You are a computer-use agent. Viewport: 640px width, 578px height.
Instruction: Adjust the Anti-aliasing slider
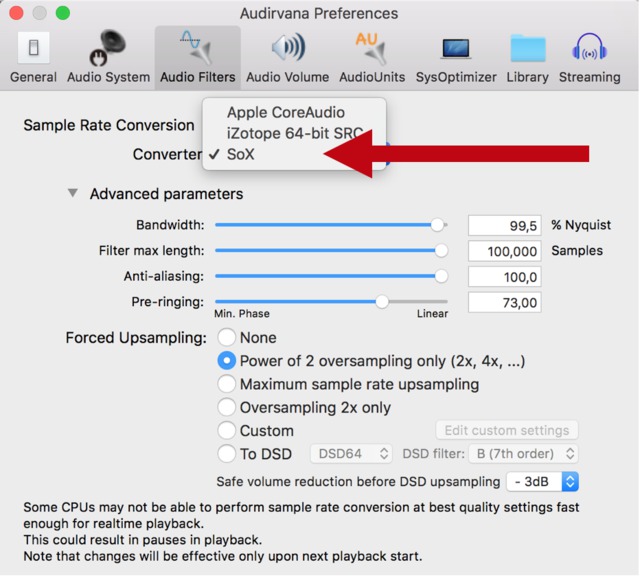[x=331, y=276]
